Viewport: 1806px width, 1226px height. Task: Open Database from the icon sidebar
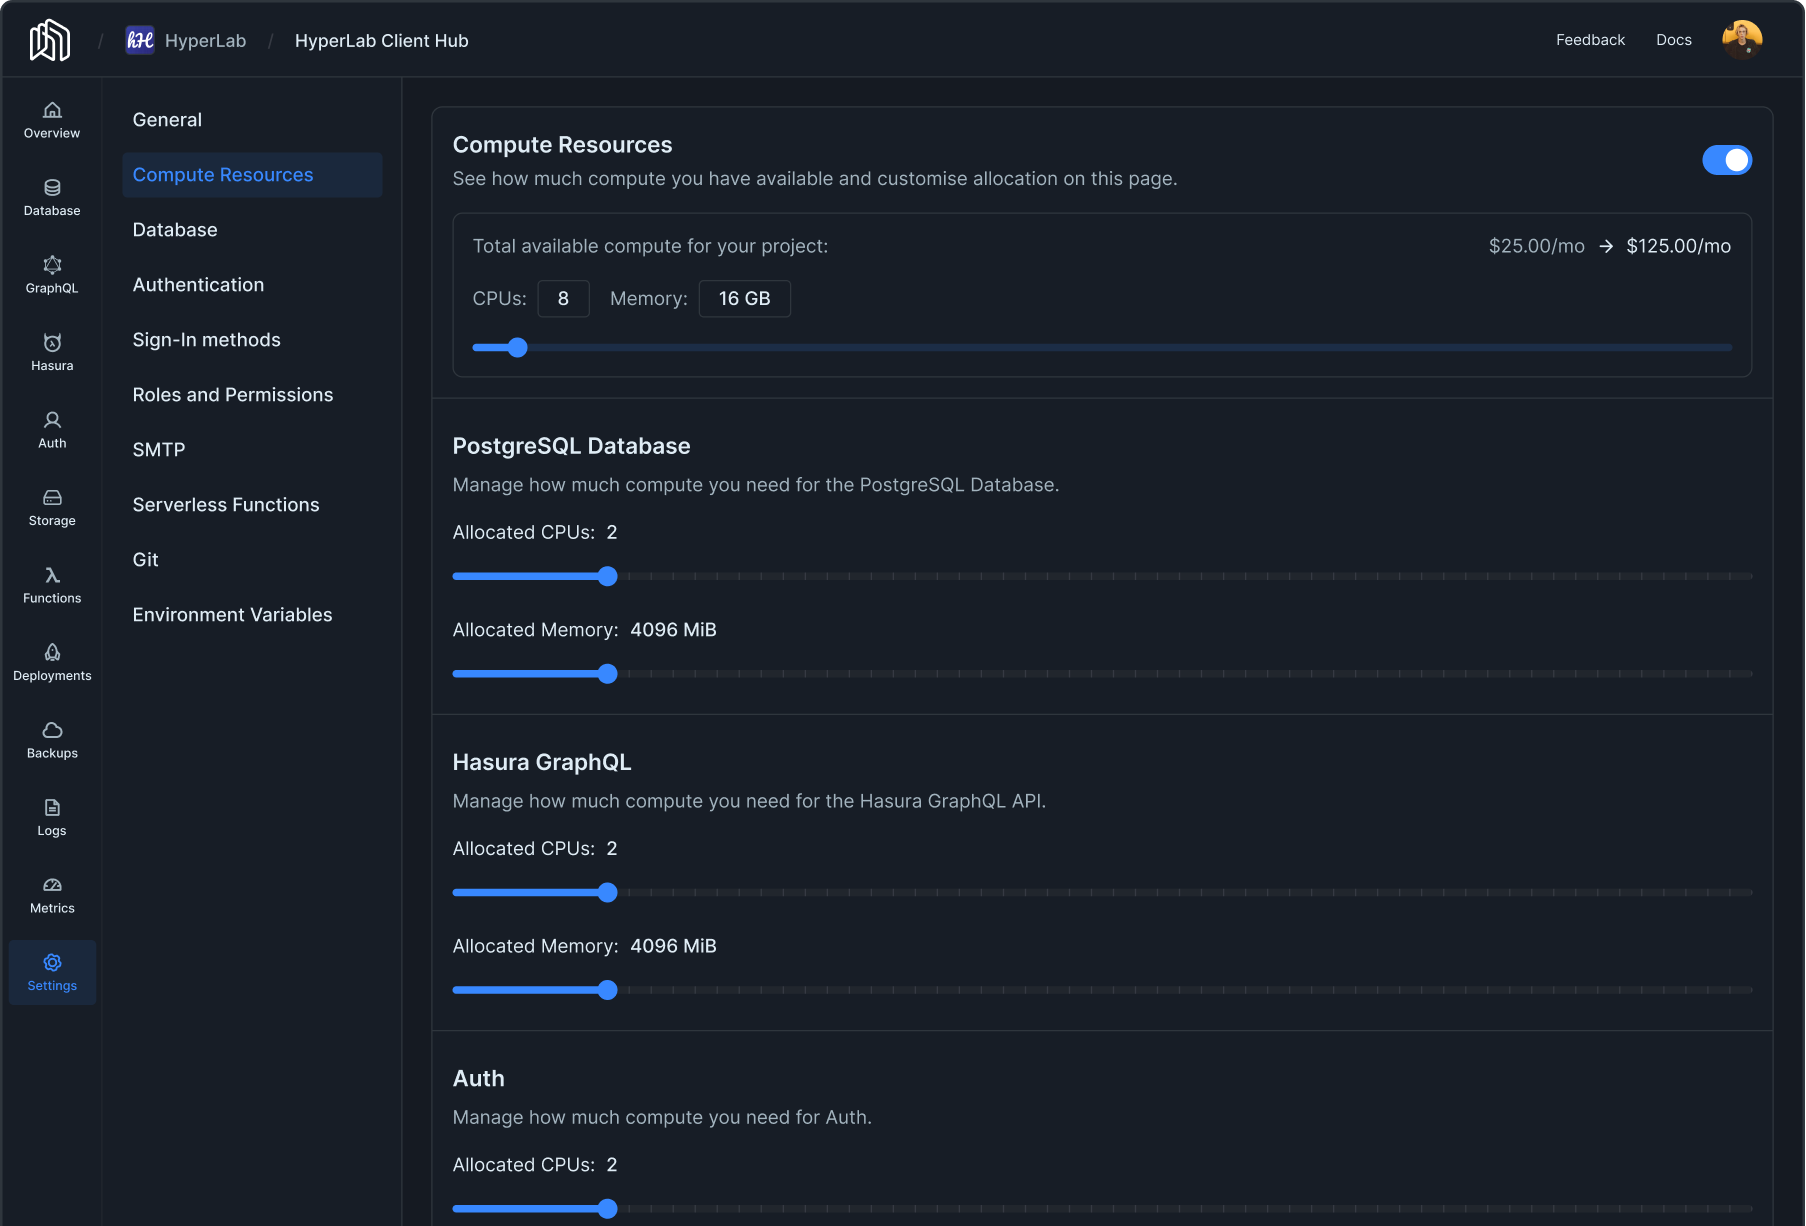click(52, 198)
